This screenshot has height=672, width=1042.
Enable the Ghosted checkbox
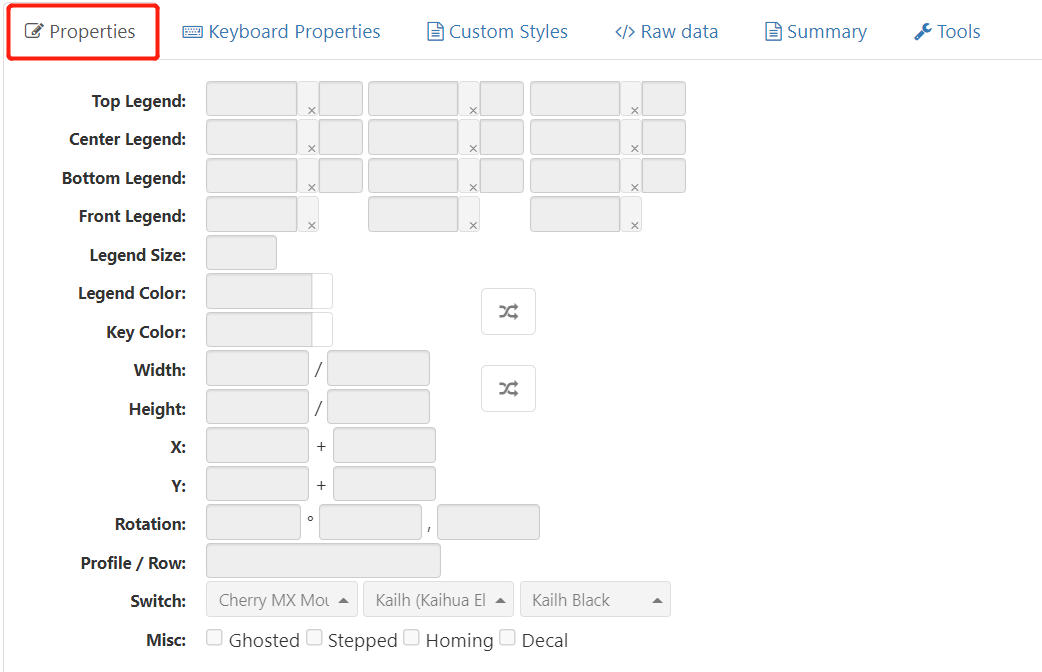(x=214, y=638)
